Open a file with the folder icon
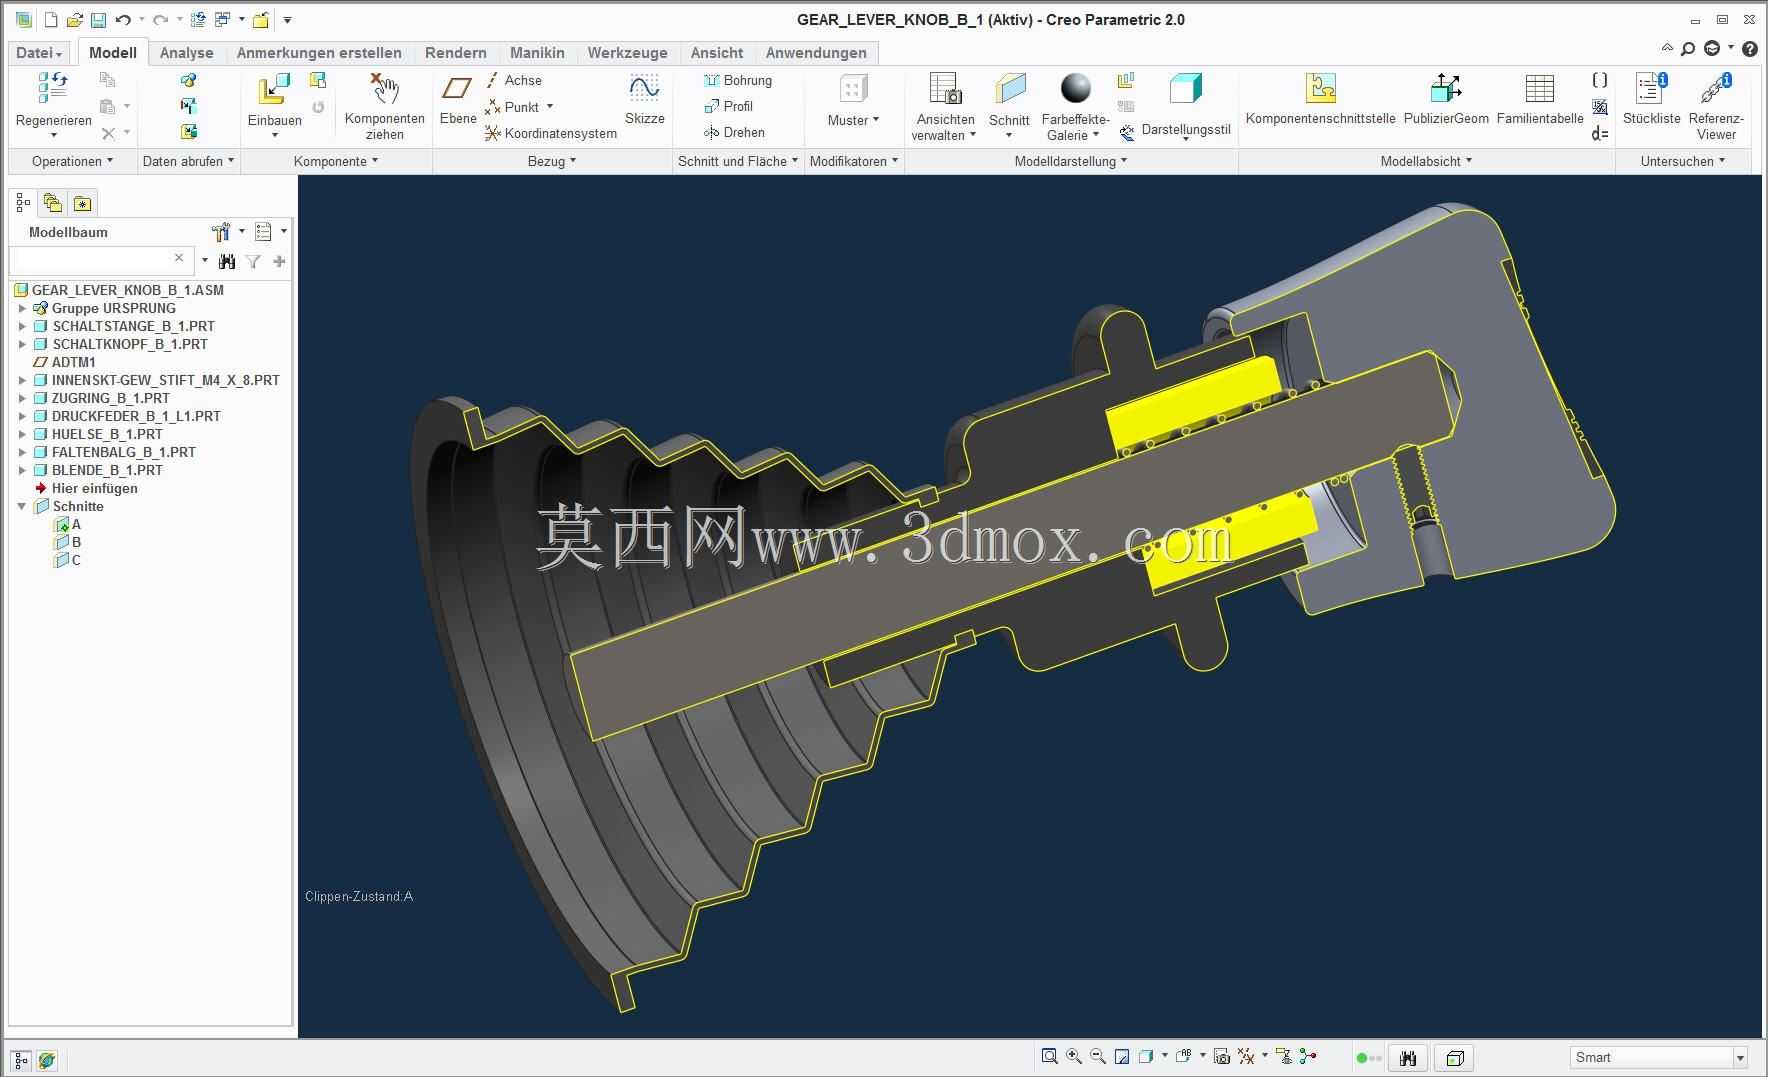The height and width of the screenshot is (1077, 1768). 74,20
